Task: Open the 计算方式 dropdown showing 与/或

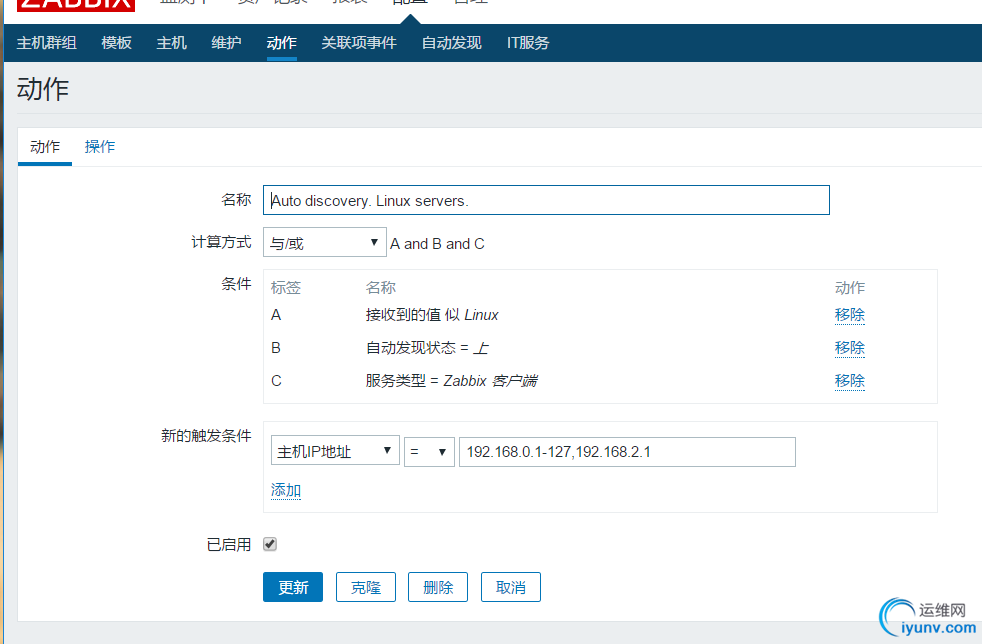Action: point(324,241)
